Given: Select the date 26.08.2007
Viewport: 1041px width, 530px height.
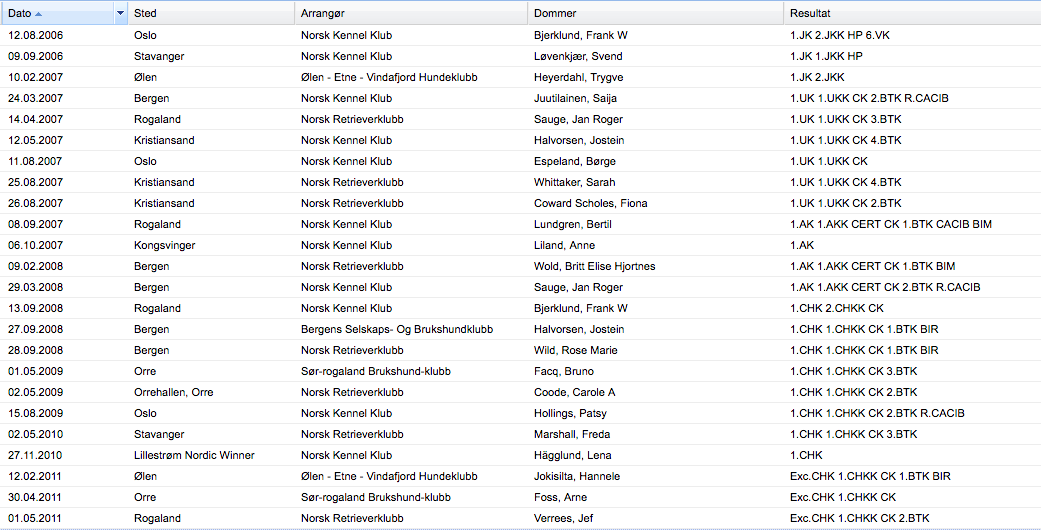Looking at the screenshot, I should click(x=35, y=203).
